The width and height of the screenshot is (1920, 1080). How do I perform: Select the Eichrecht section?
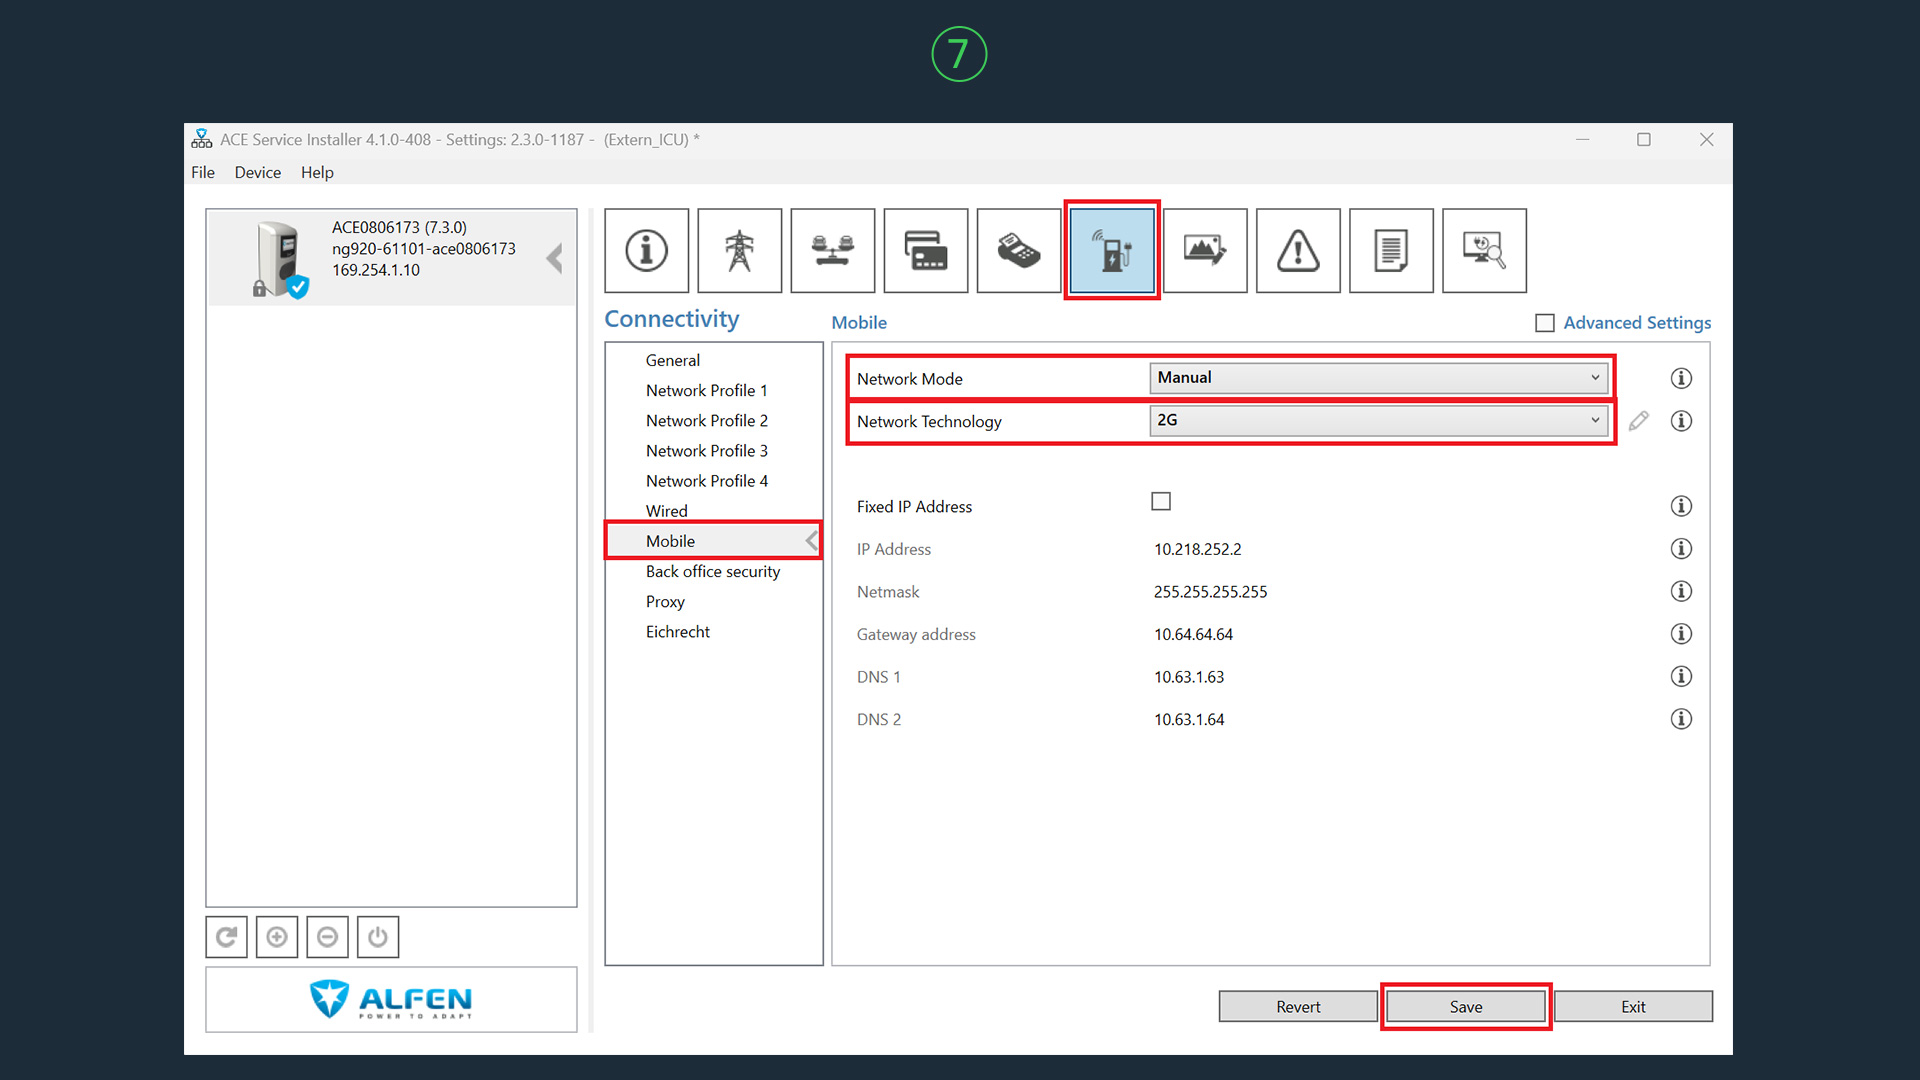678,632
